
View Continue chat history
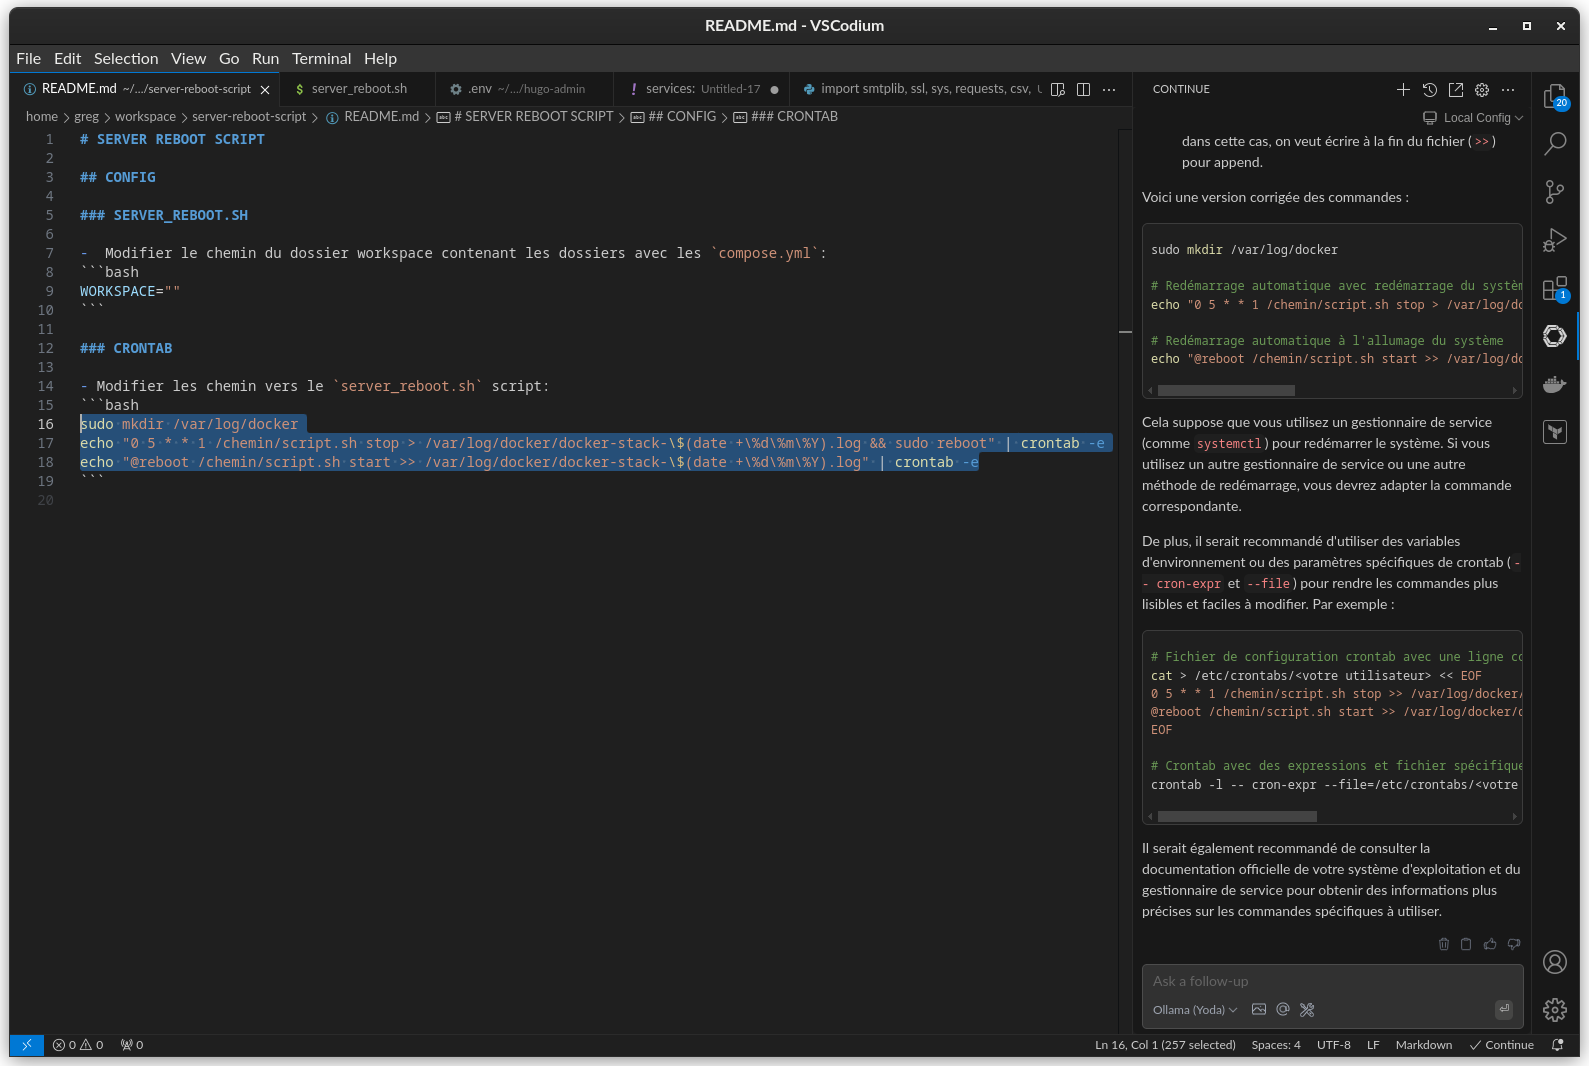[1430, 90]
